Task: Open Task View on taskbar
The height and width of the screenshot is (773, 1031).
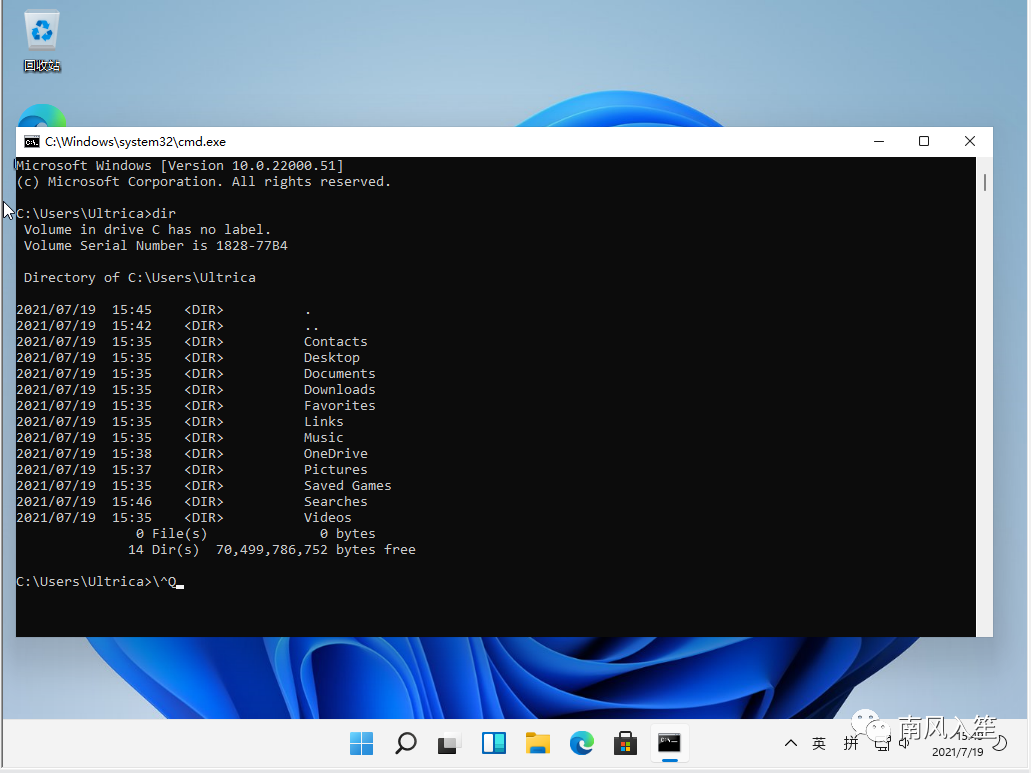Action: tap(450, 743)
